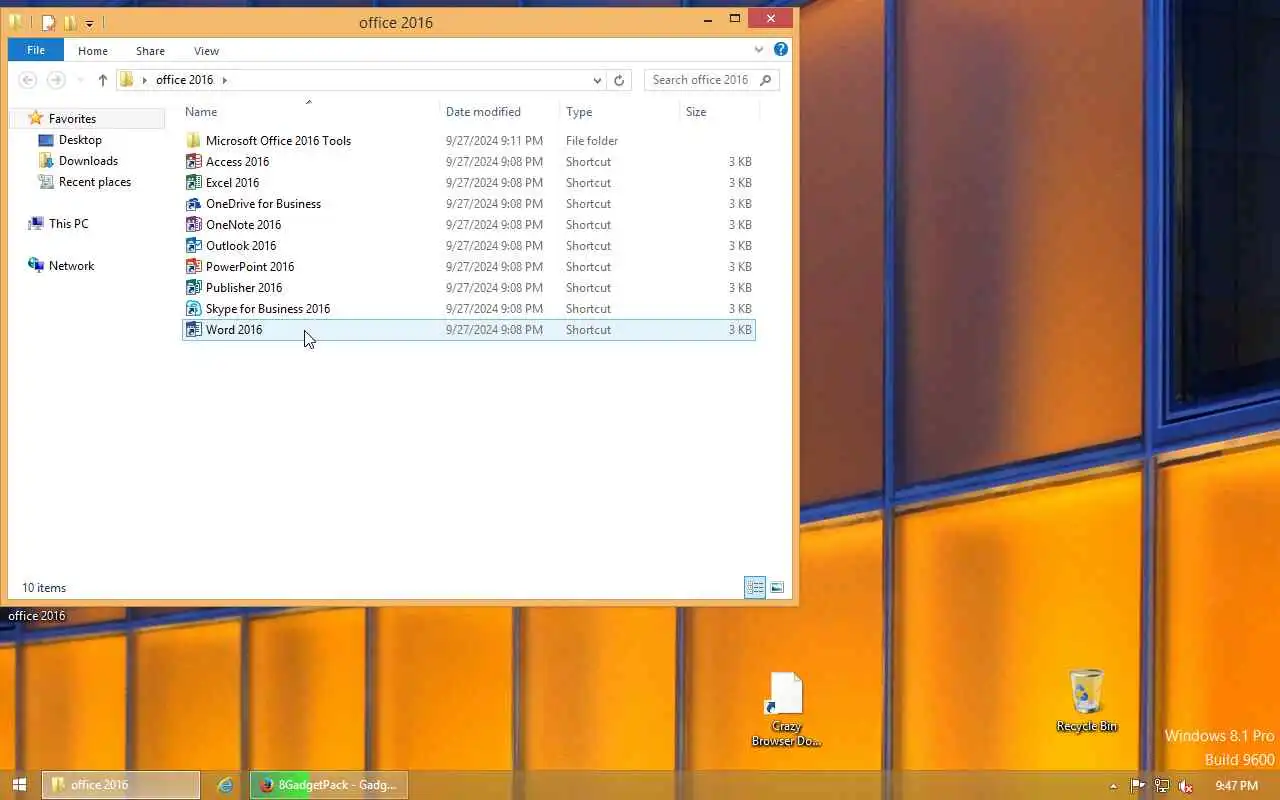Image resolution: width=1280 pixels, height=800 pixels.
Task: Select the Excel 2016 shortcut icon
Action: pos(194,182)
